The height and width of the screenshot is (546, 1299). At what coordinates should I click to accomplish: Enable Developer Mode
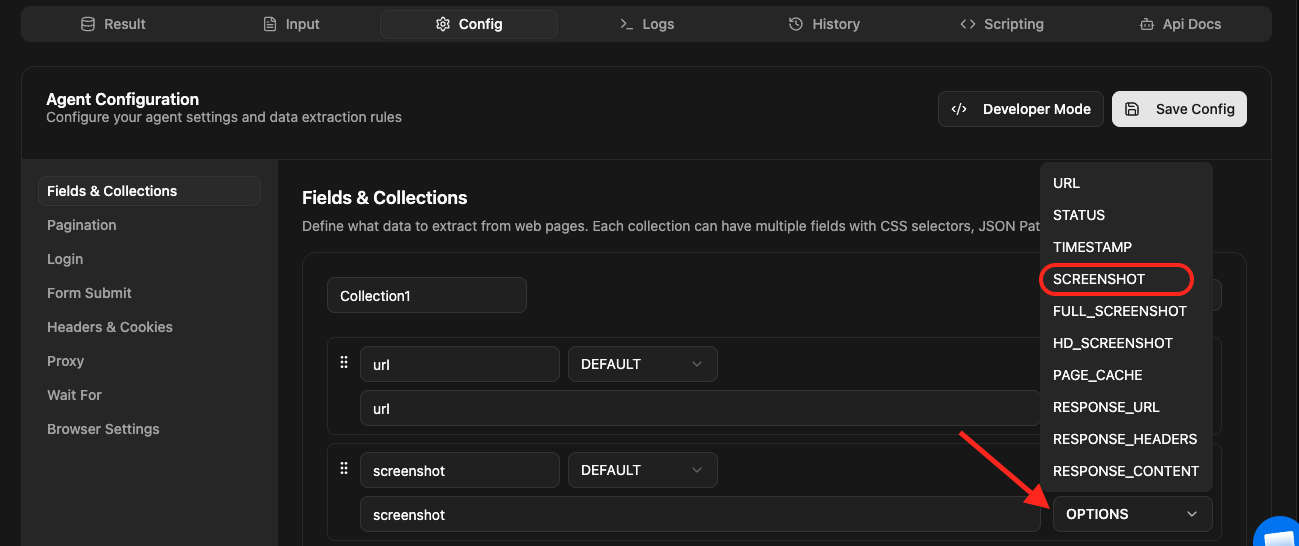coord(1020,109)
